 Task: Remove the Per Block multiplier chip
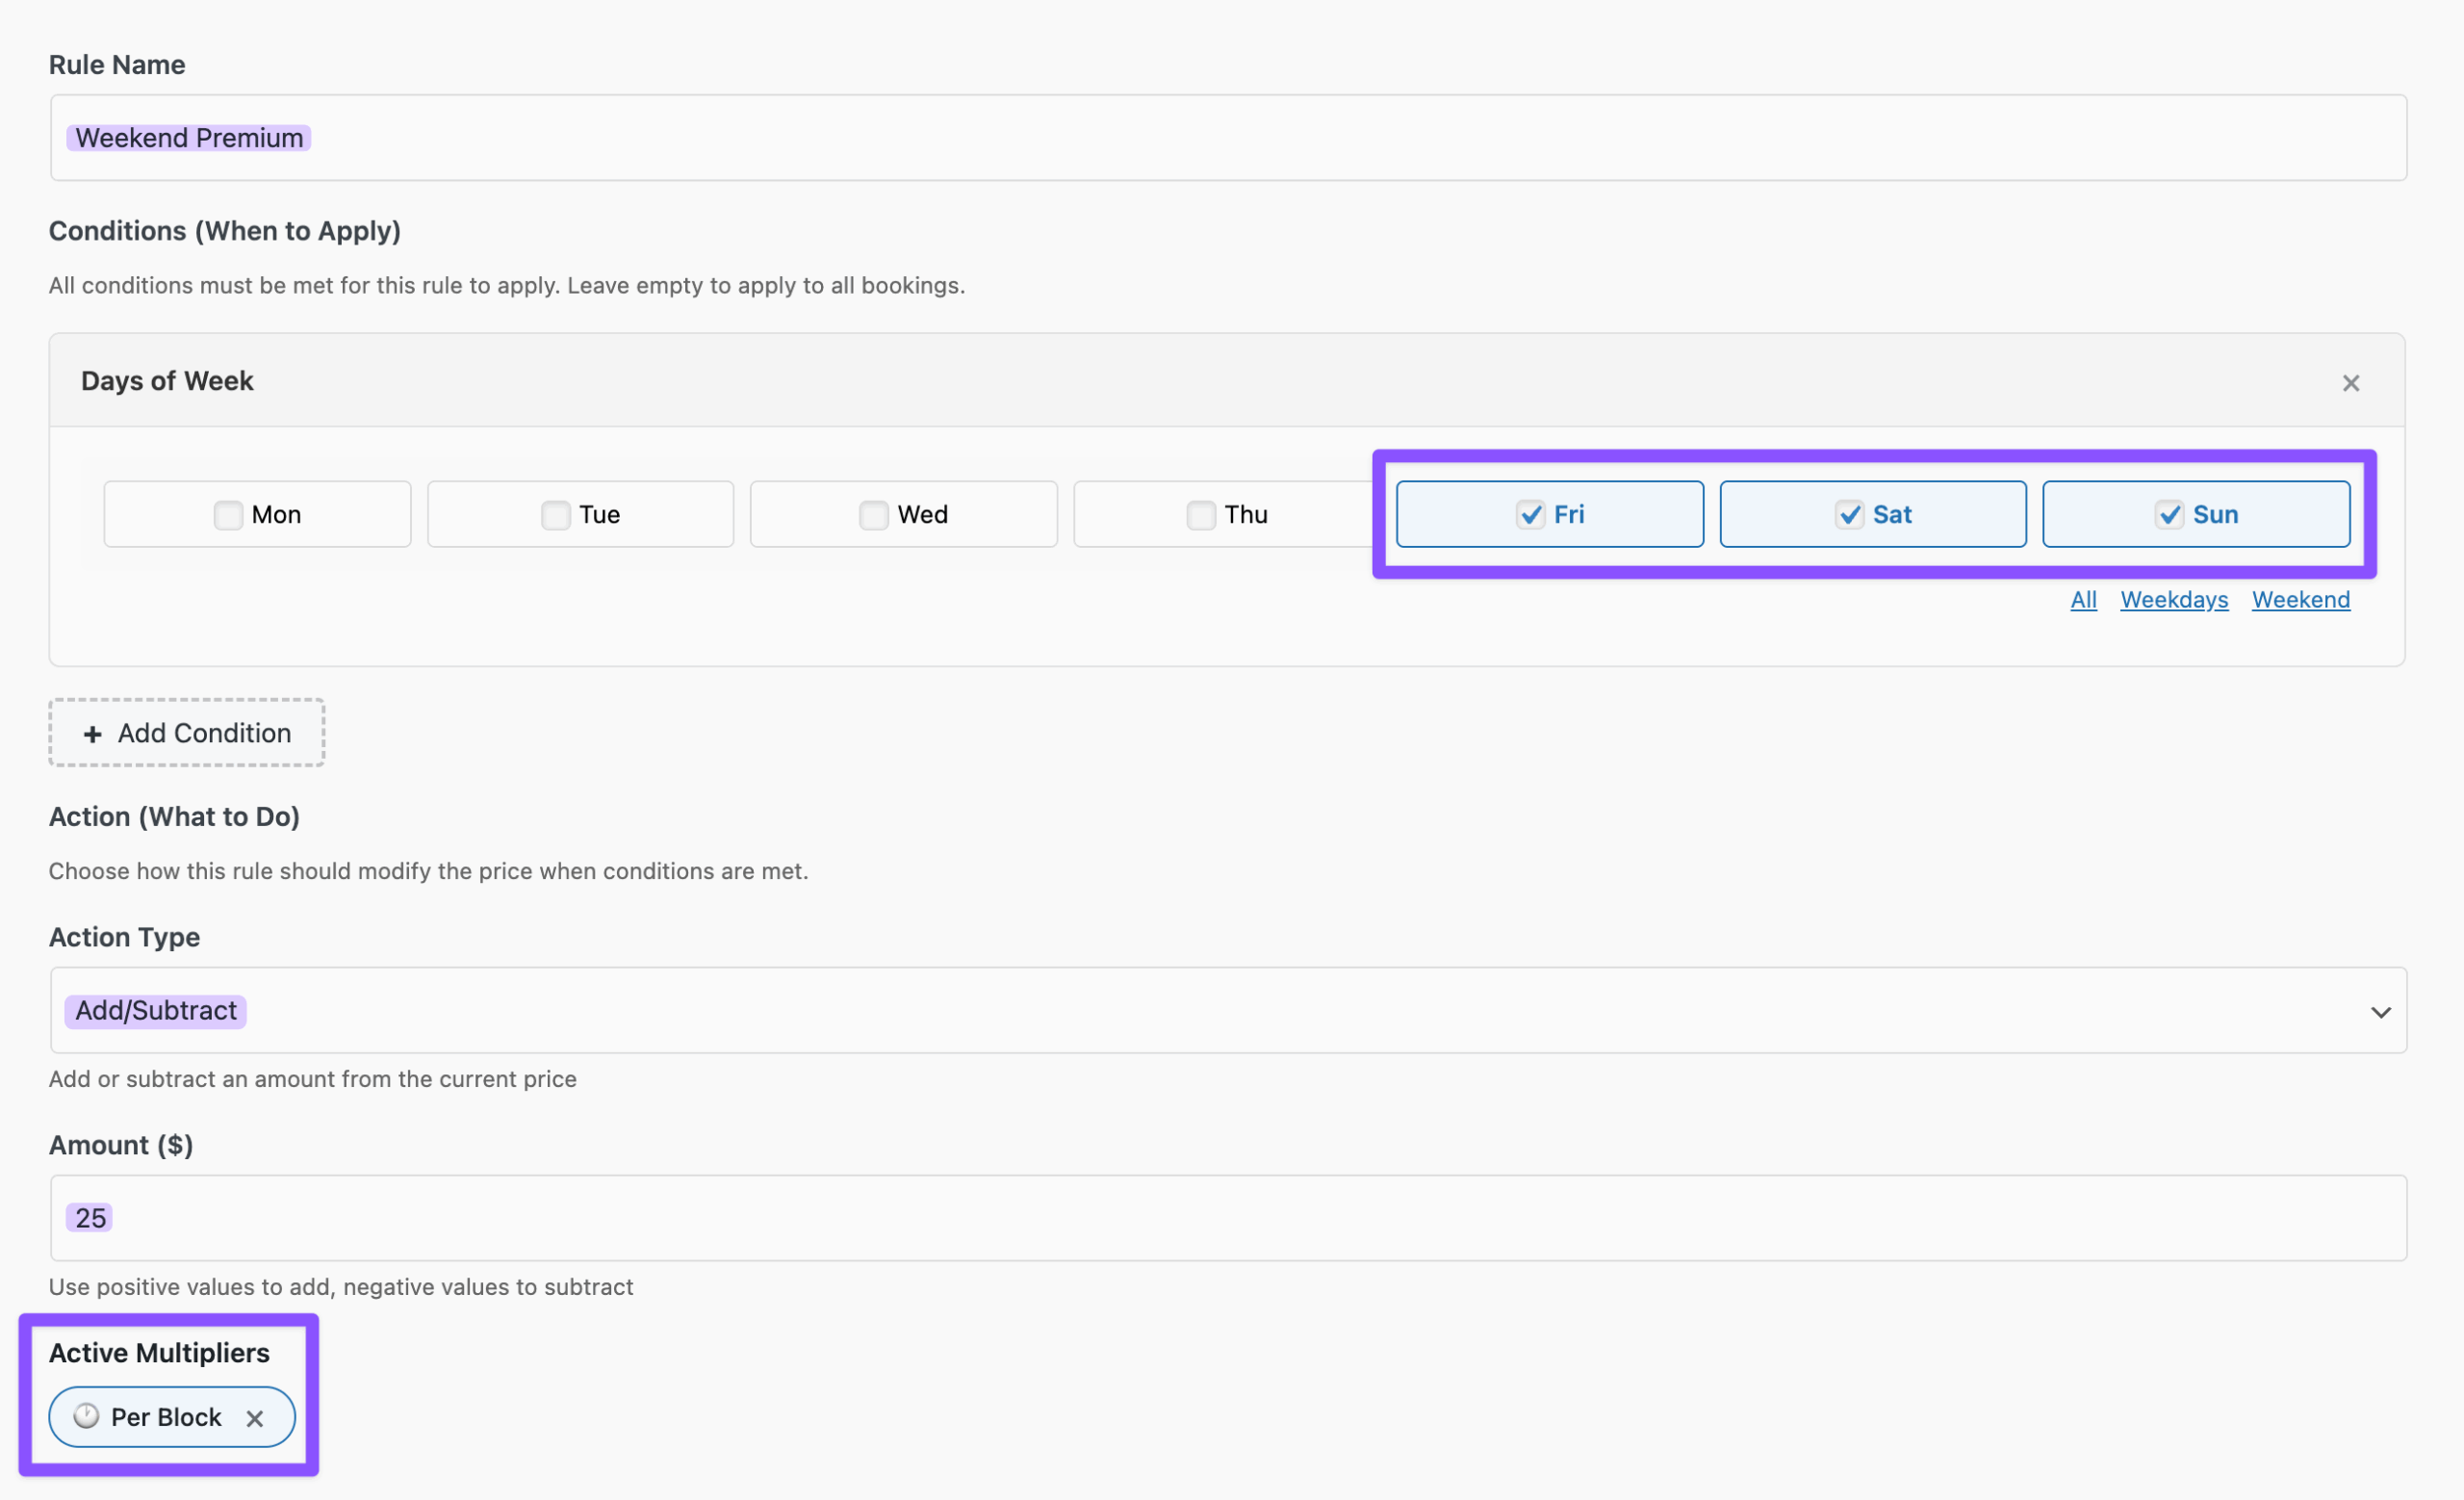point(255,1418)
